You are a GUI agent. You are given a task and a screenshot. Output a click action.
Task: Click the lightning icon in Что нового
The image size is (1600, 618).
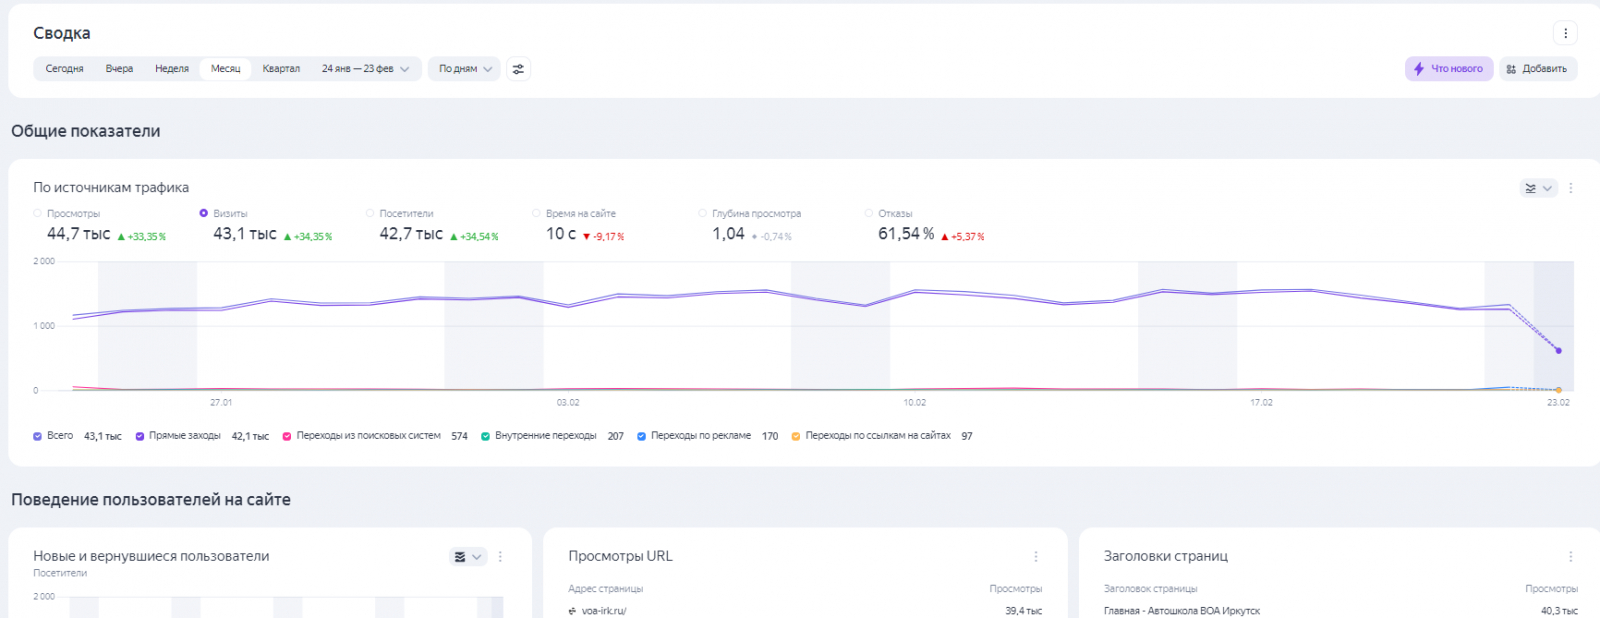pyautogui.click(x=1419, y=69)
